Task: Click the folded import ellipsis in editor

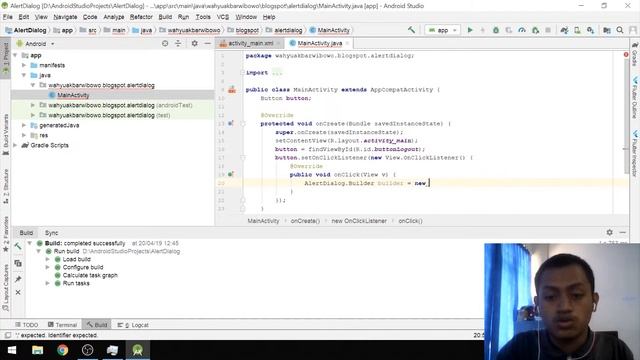Action: click(277, 73)
